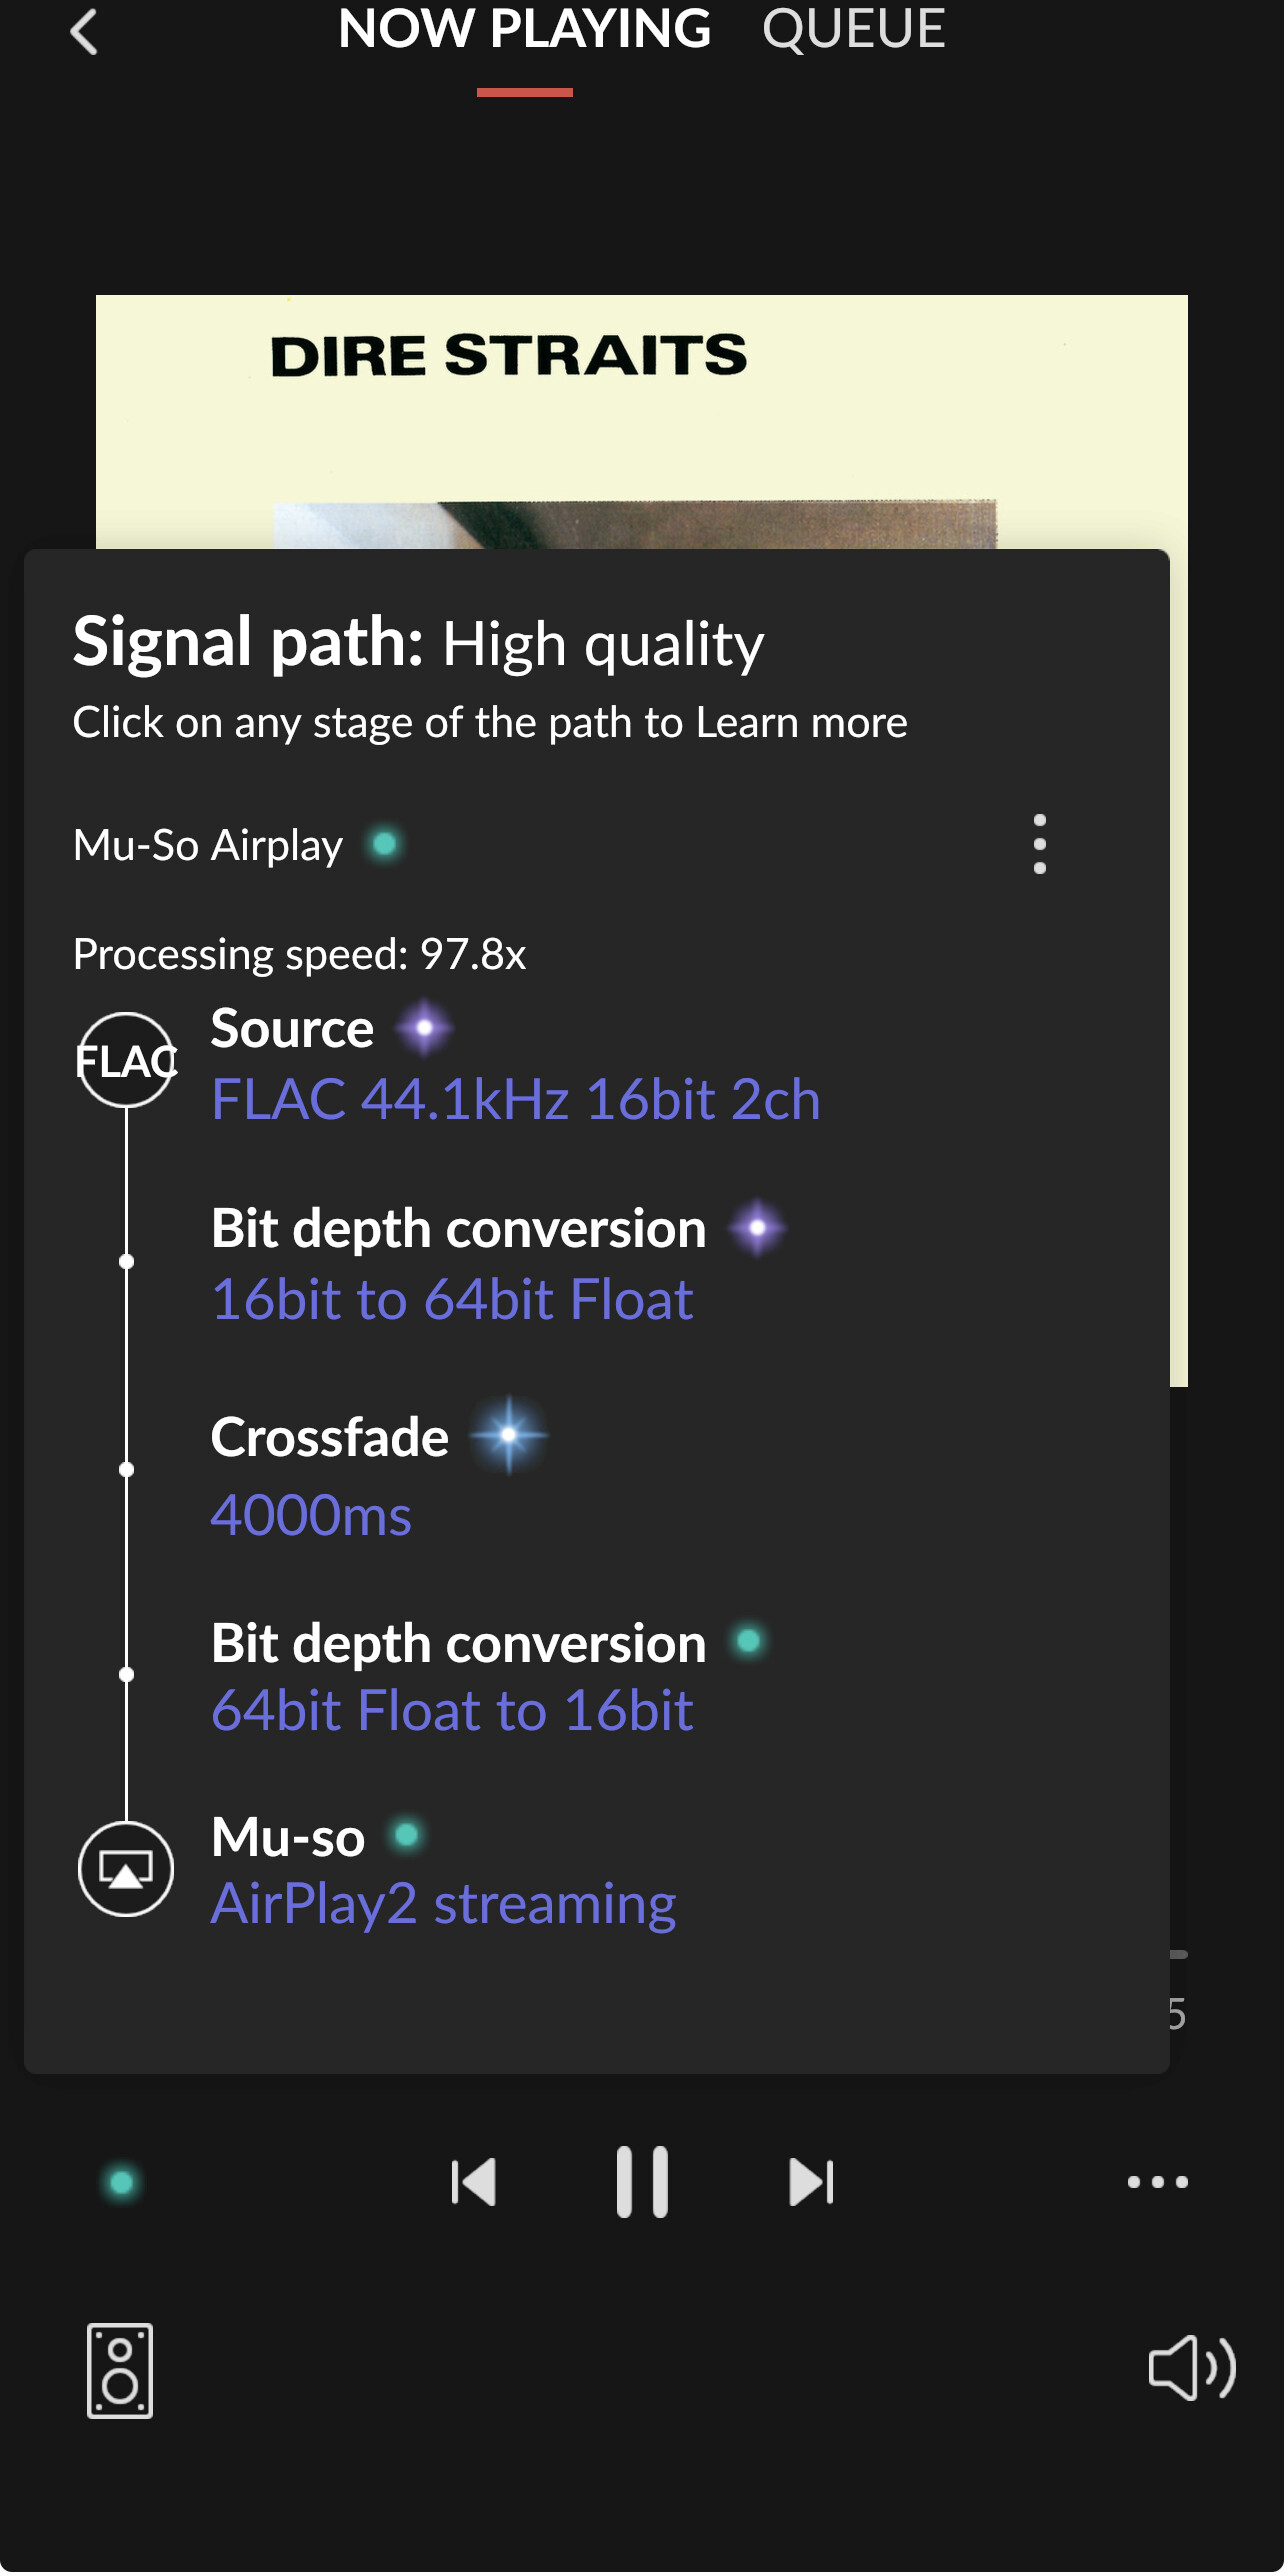Click the AirPlay output circle icon
The image size is (1284, 2572).
click(126, 1869)
